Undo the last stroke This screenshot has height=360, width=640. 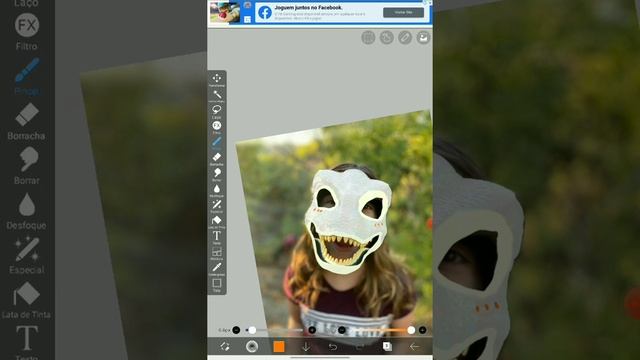(x=333, y=347)
